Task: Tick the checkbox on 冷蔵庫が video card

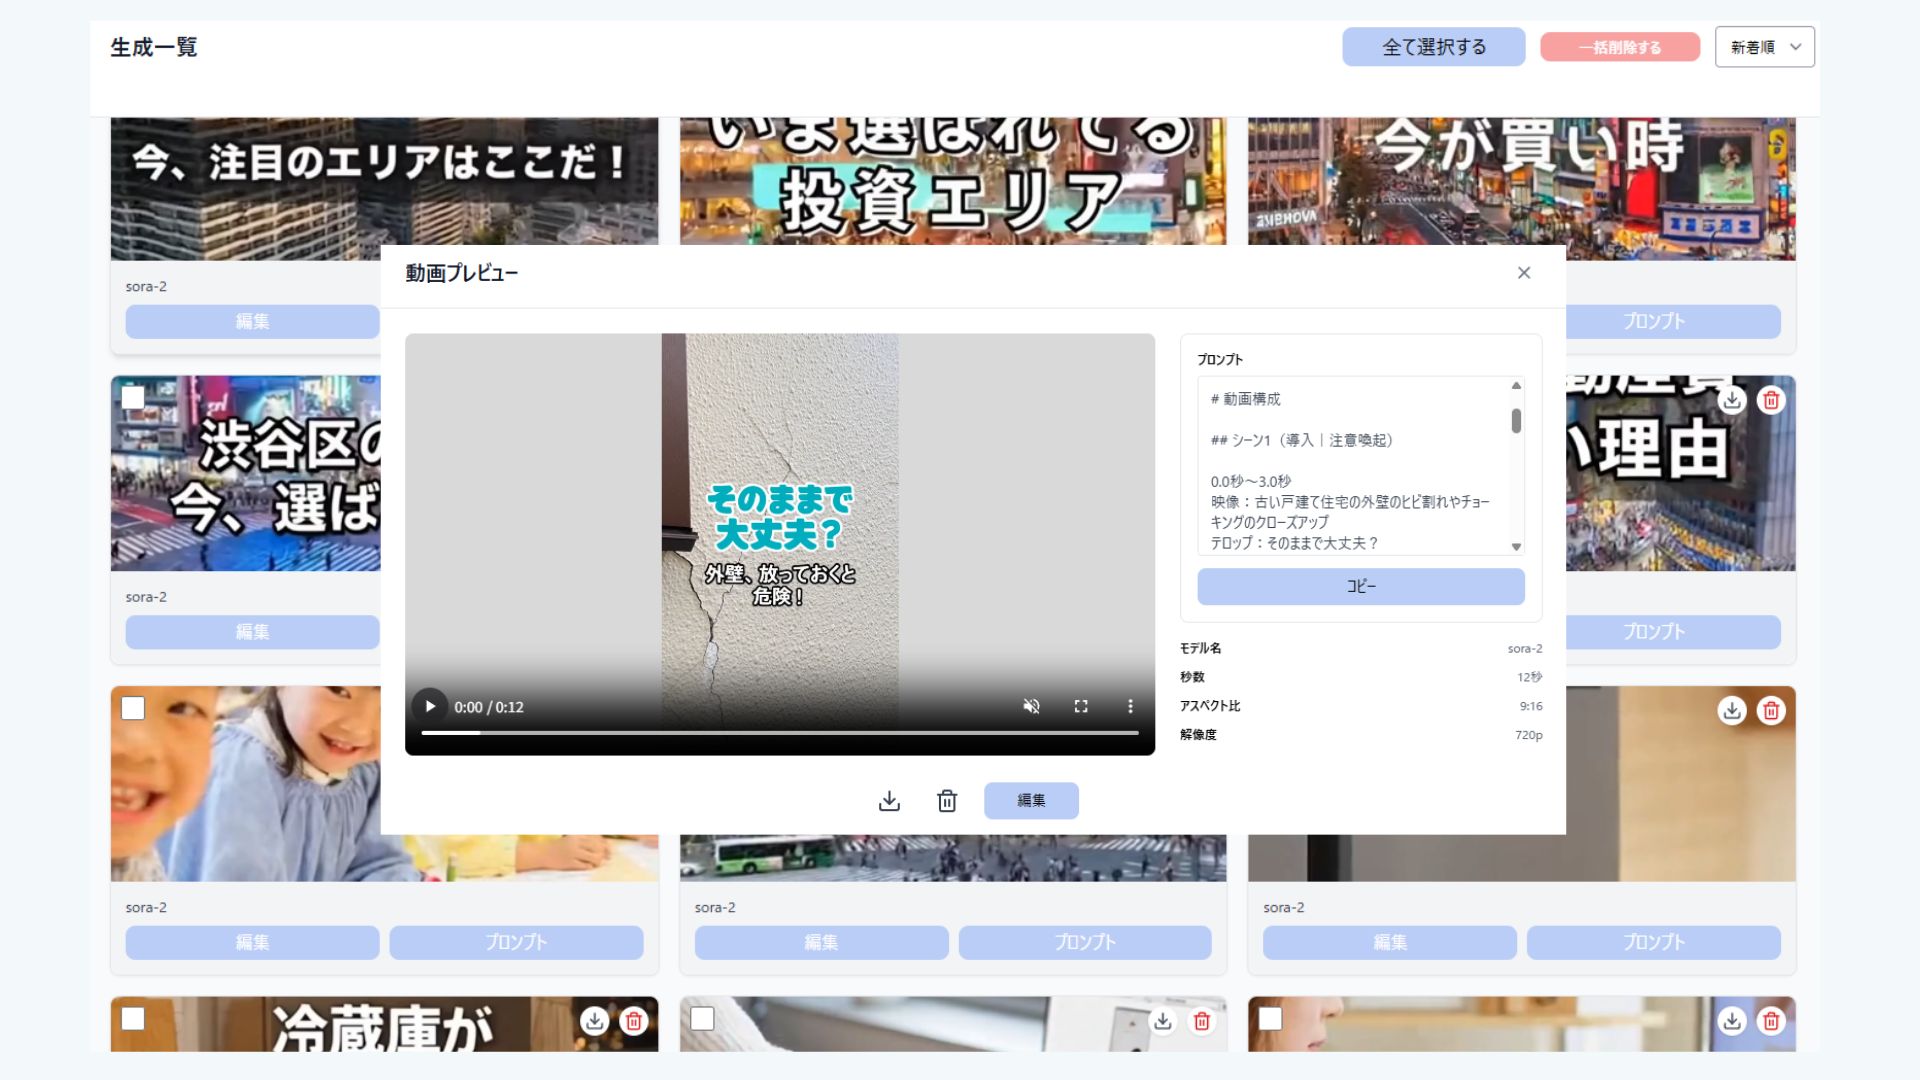Action: coord(133,1018)
